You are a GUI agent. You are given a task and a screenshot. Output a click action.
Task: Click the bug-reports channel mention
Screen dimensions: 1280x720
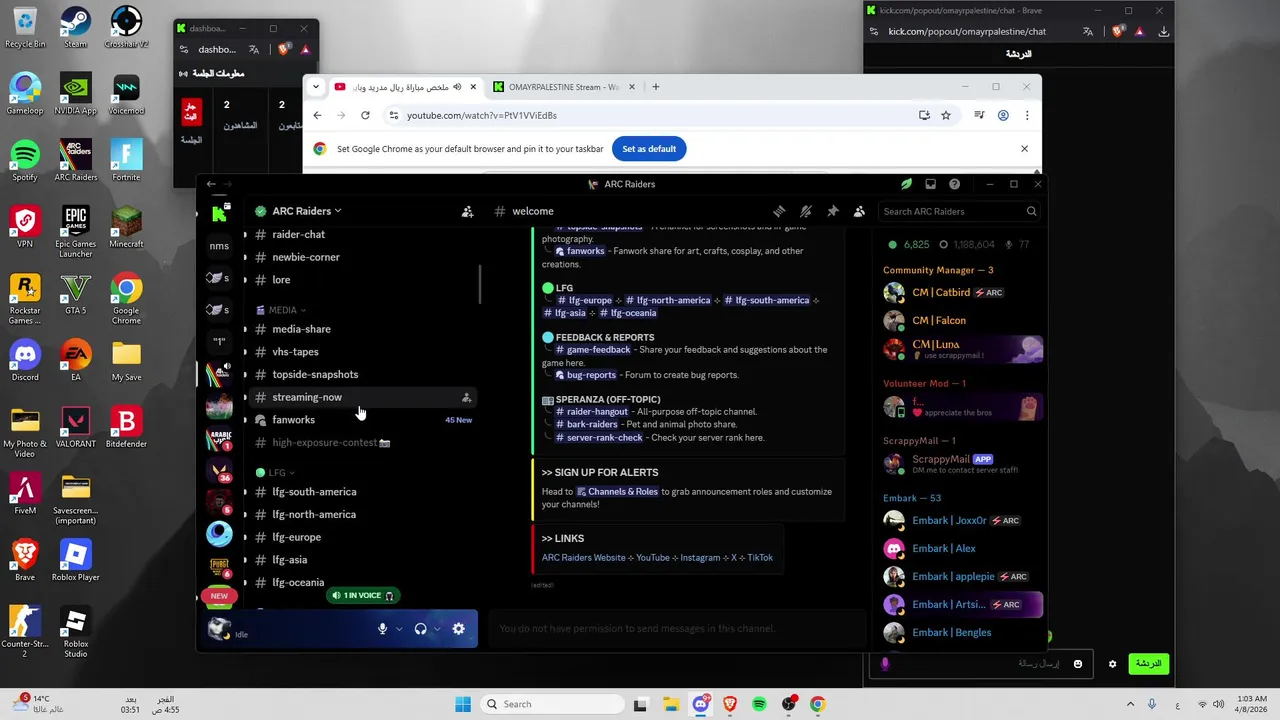(x=586, y=375)
